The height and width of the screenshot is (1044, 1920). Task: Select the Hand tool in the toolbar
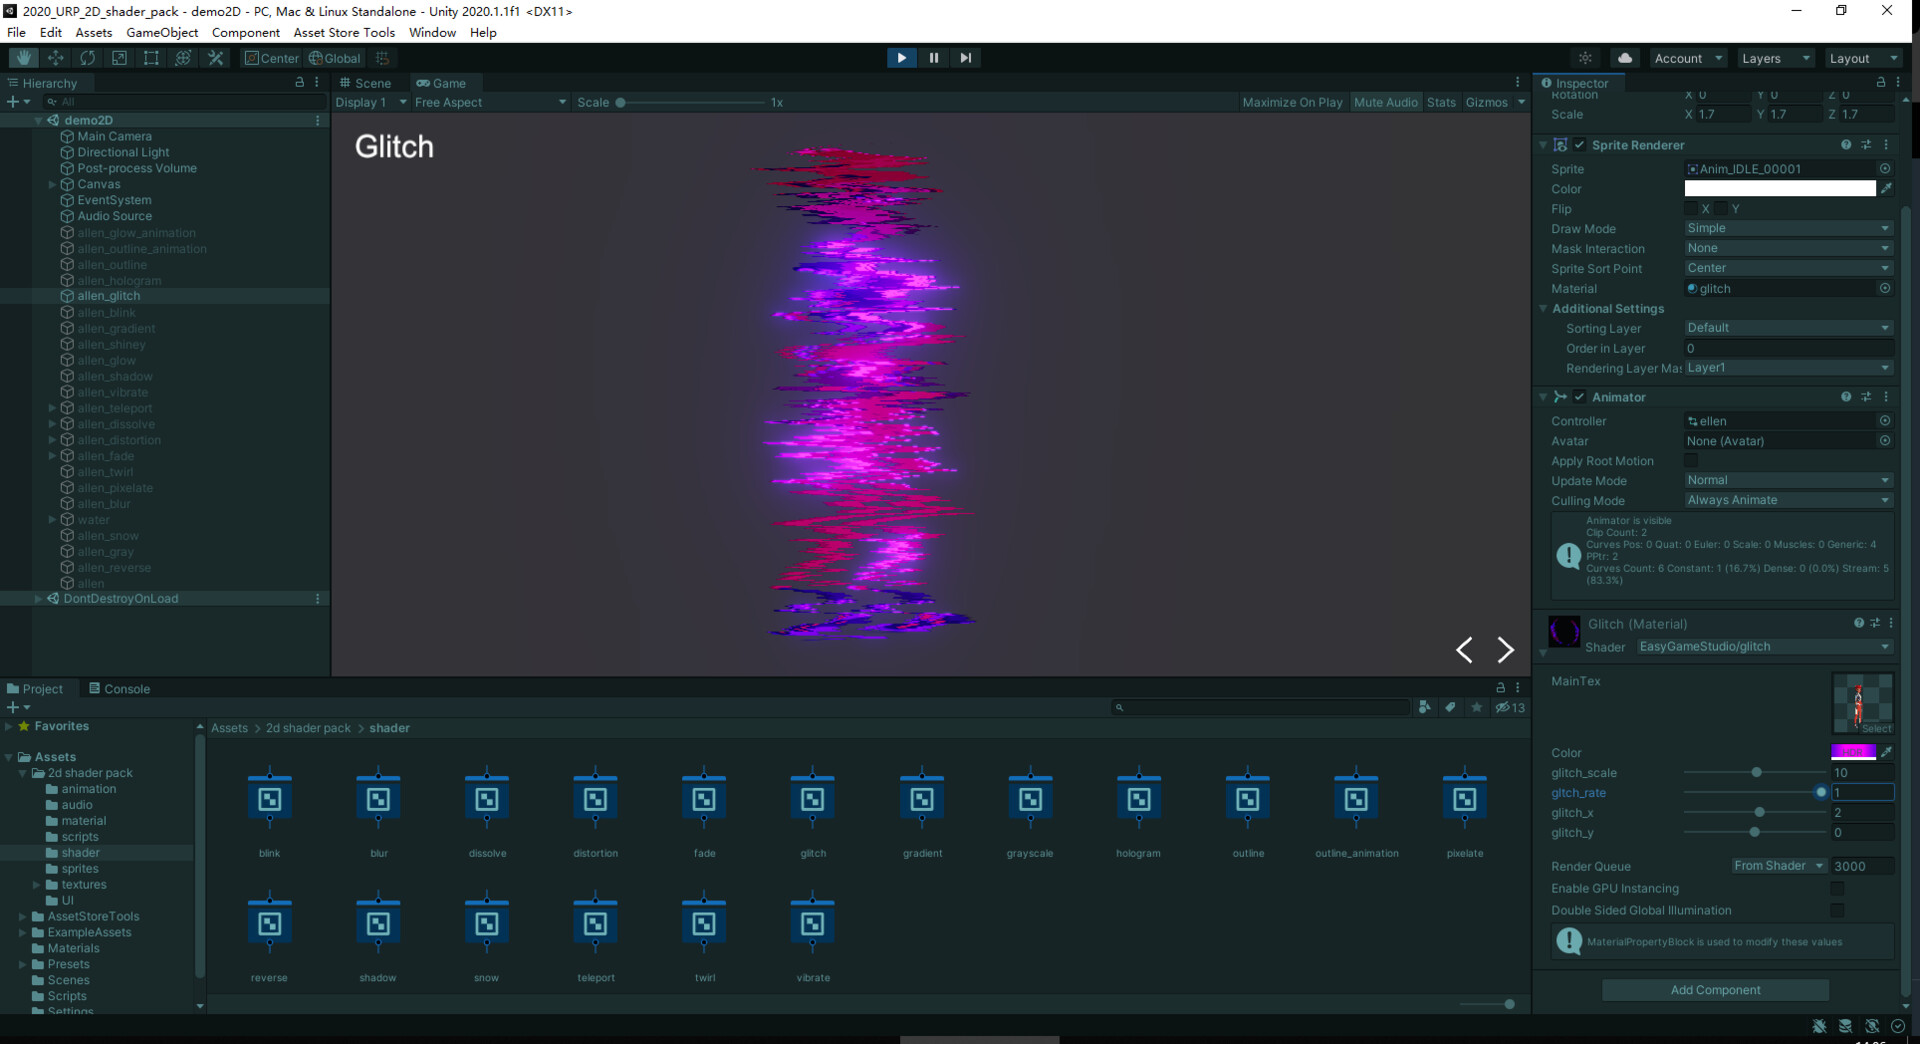[22, 57]
